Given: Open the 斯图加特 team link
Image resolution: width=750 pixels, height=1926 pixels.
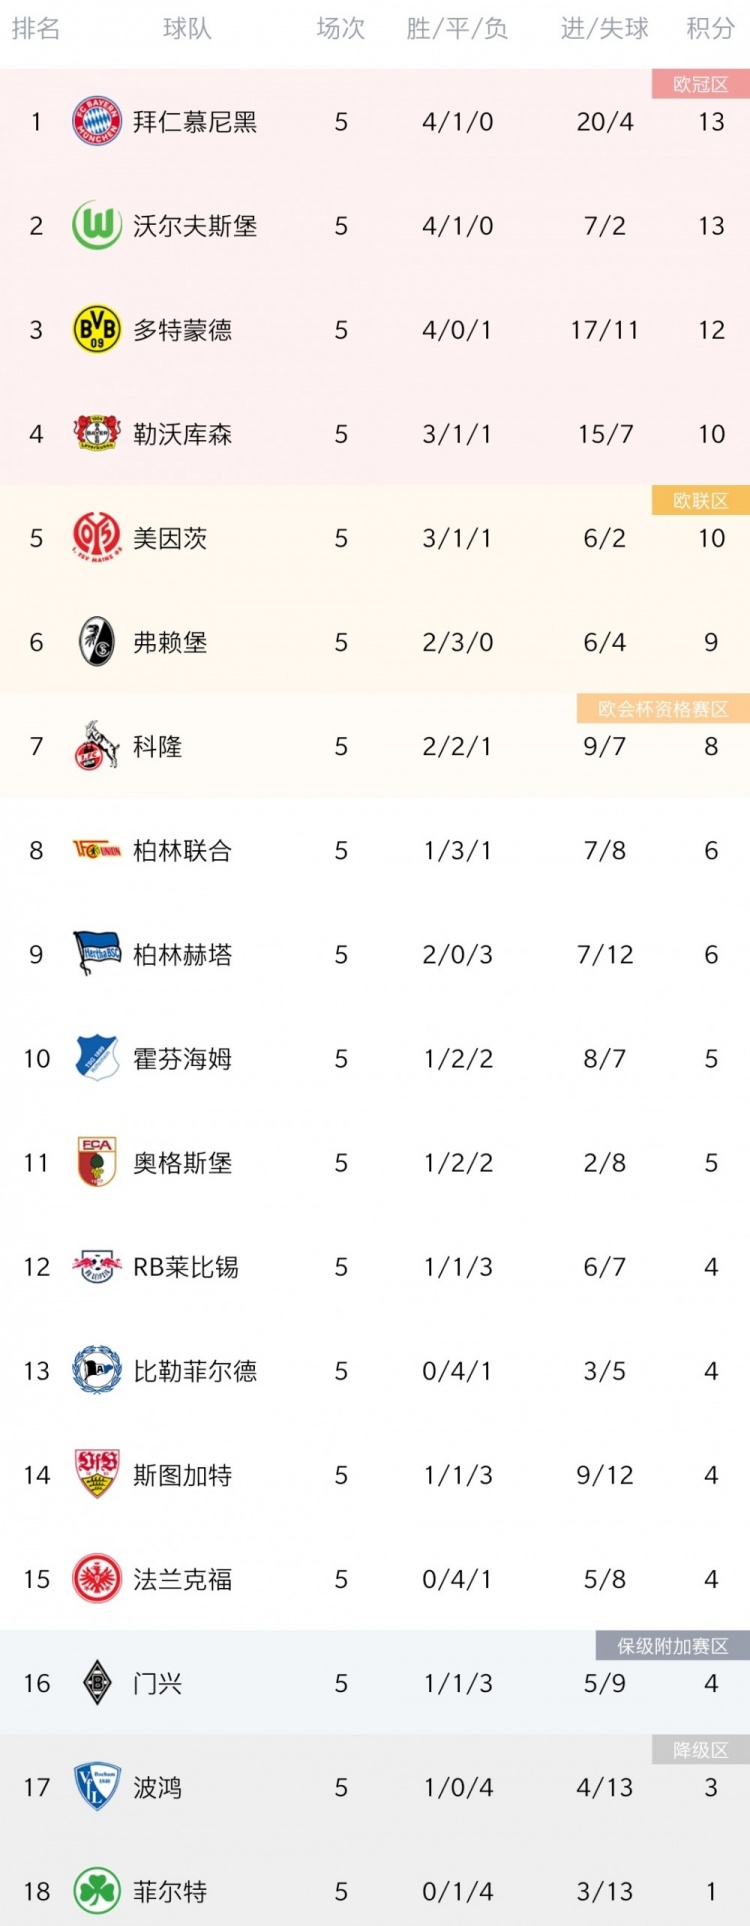Looking at the screenshot, I should click(183, 1475).
